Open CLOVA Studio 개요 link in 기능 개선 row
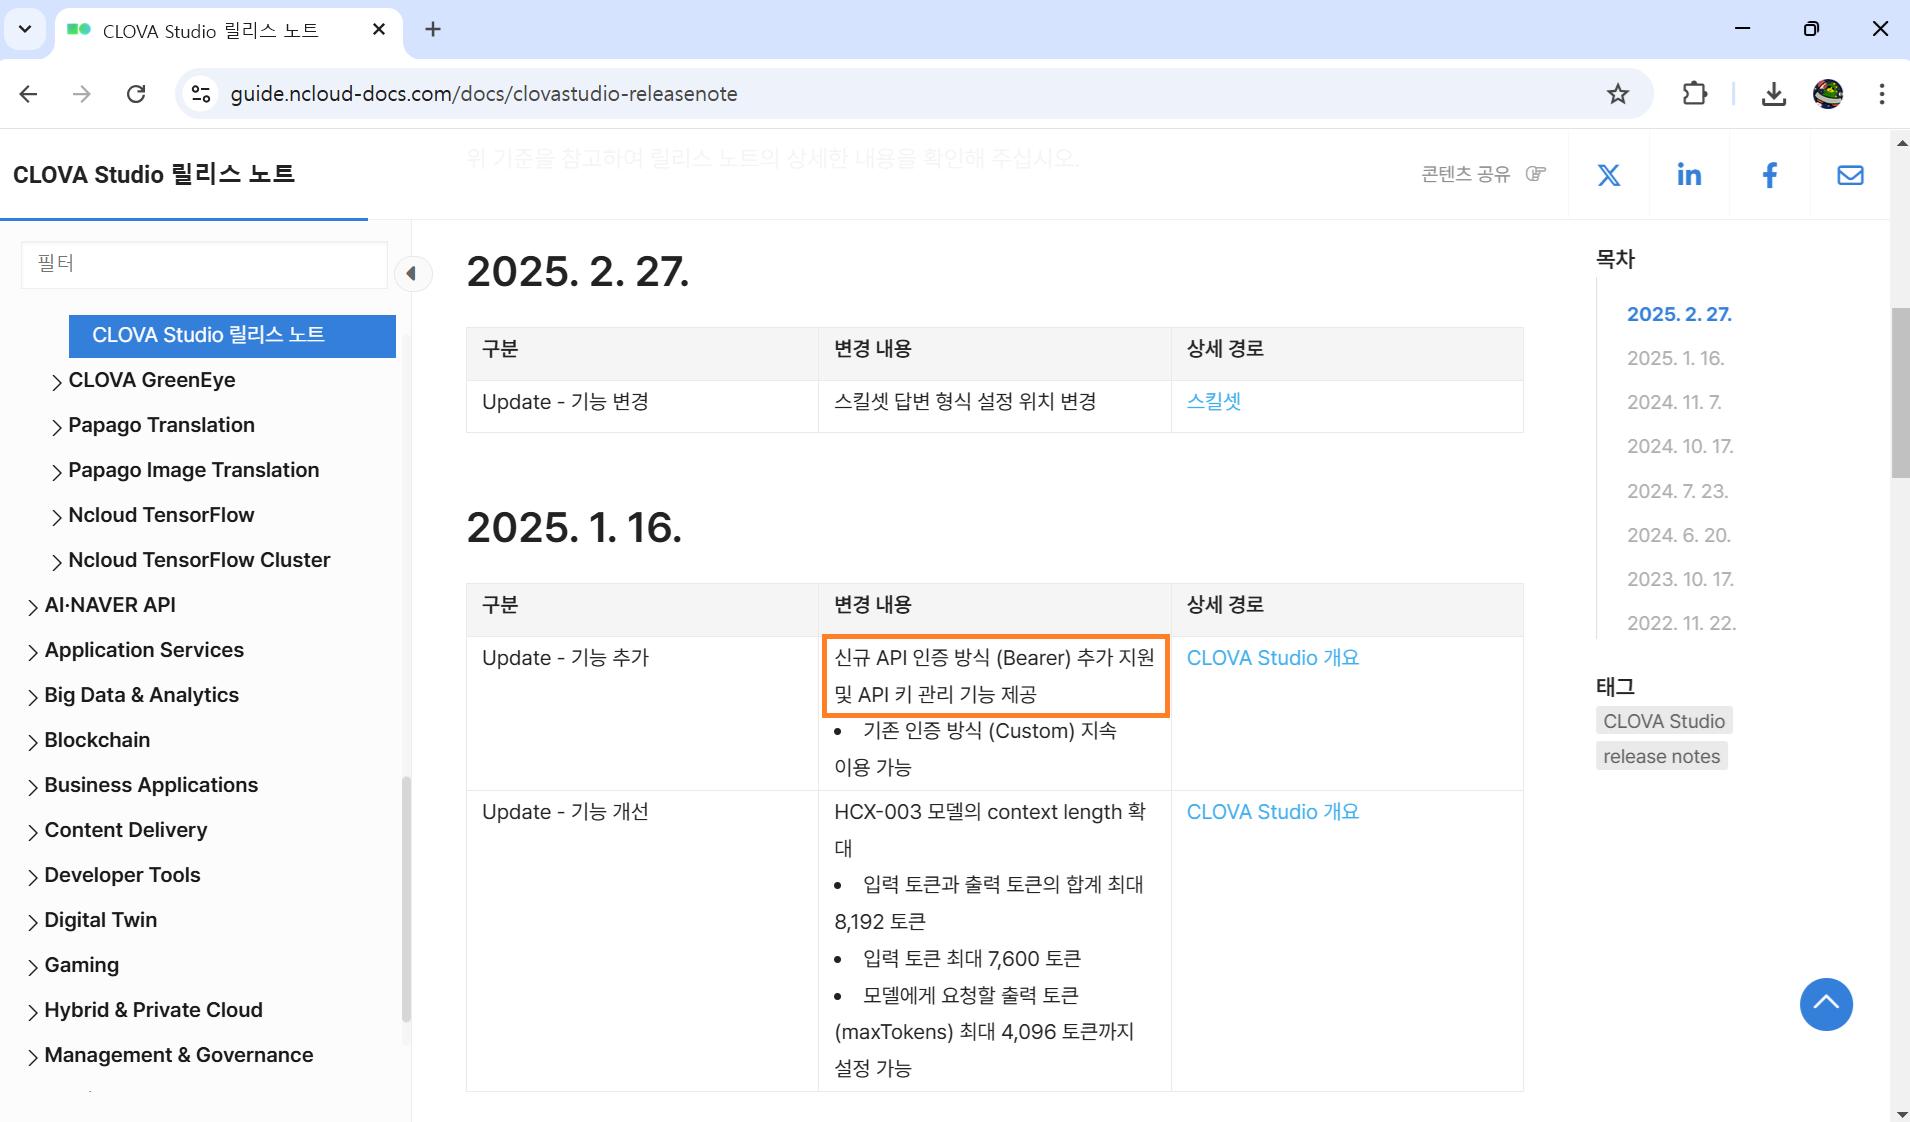Image resolution: width=1910 pixels, height=1122 pixels. coord(1272,812)
